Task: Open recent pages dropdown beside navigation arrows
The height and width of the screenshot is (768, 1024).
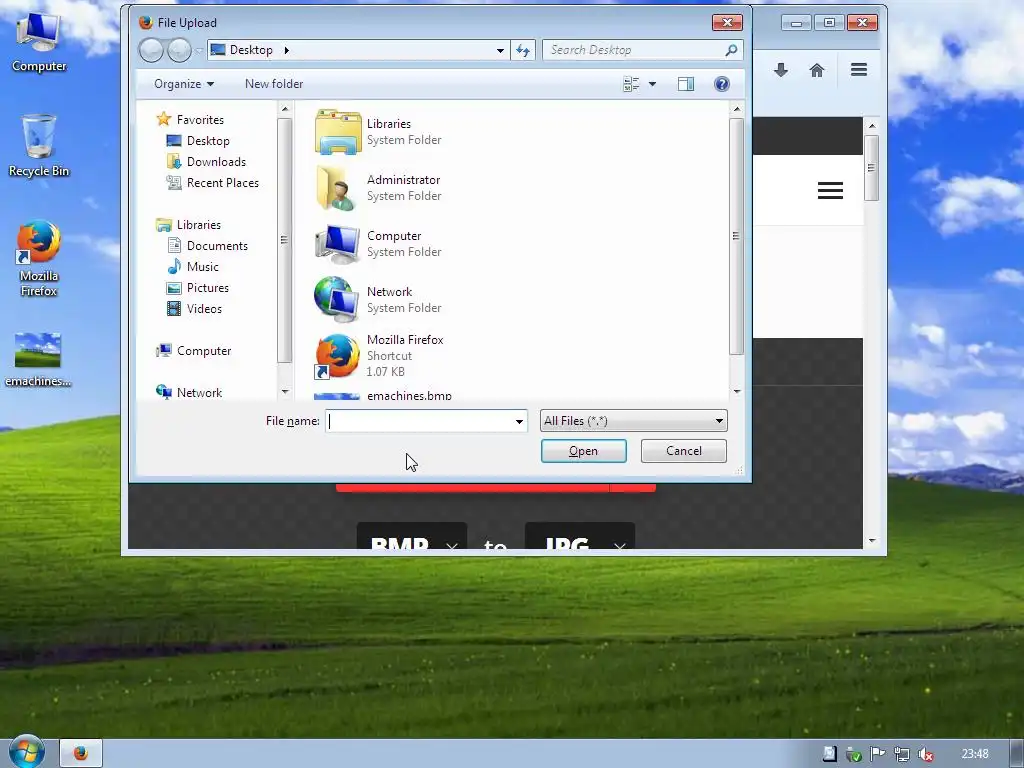Action: [x=199, y=50]
